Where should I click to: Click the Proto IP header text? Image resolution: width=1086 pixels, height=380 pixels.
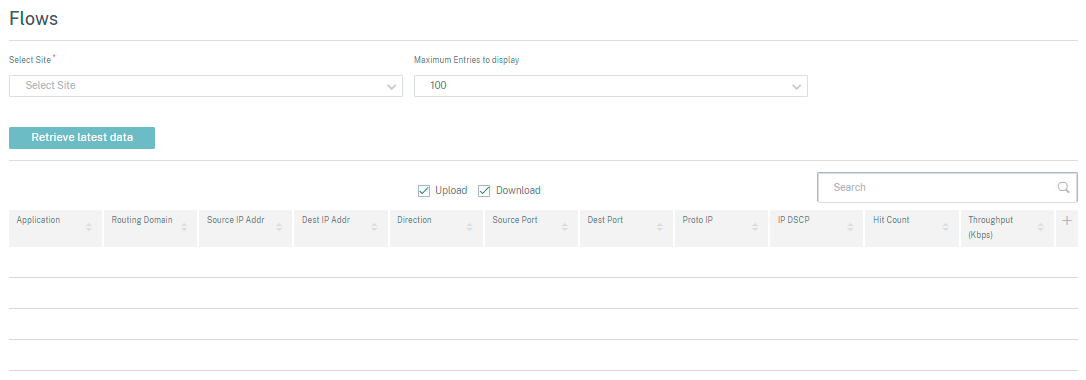click(x=697, y=220)
